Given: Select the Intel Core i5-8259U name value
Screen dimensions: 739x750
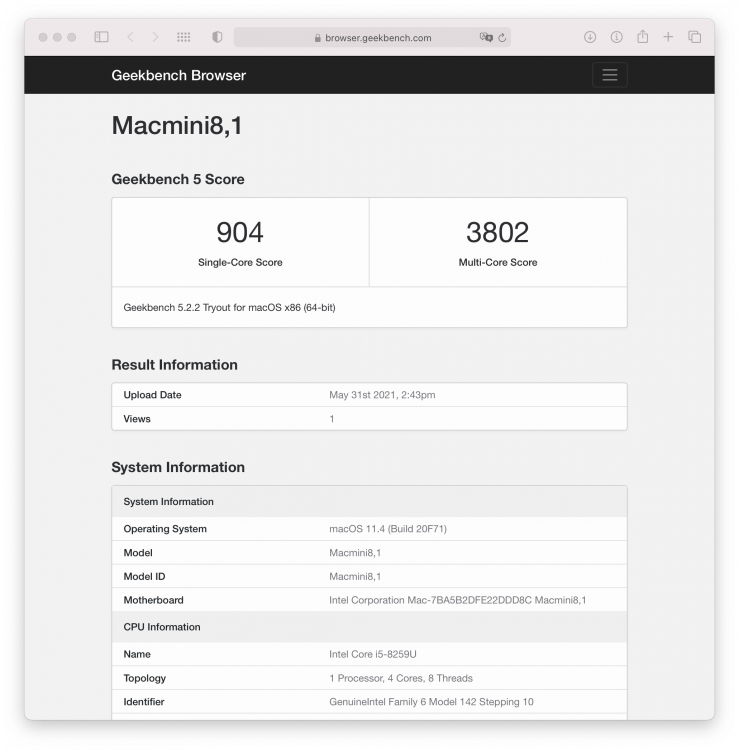Looking at the screenshot, I should point(373,654).
